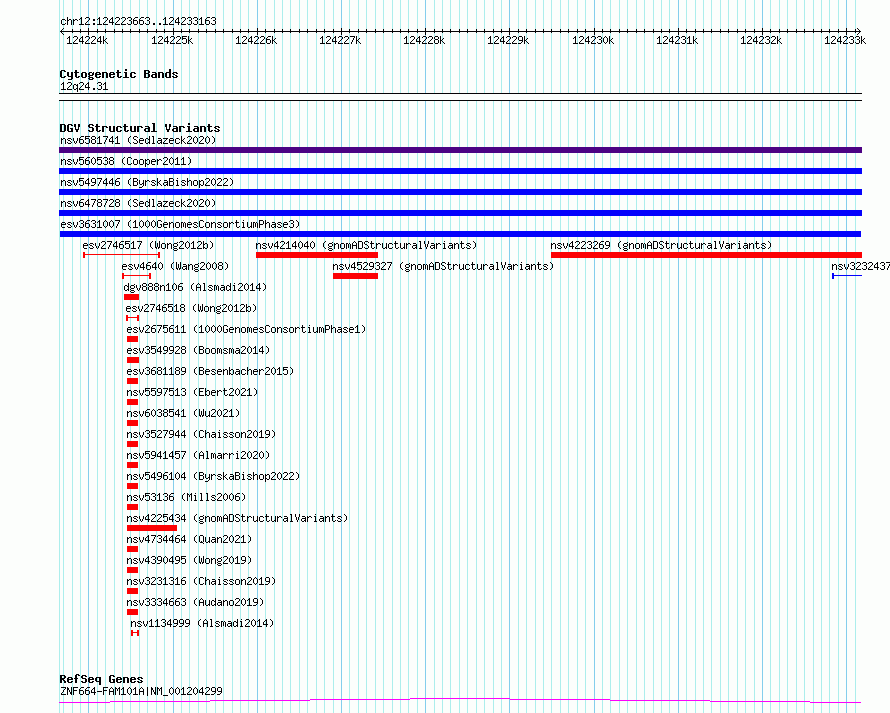Click the nsv6581741 (Sedlazeck2020) variant label
Screen dimensions: 890x713
pyautogui.click(x=138, y=140)
